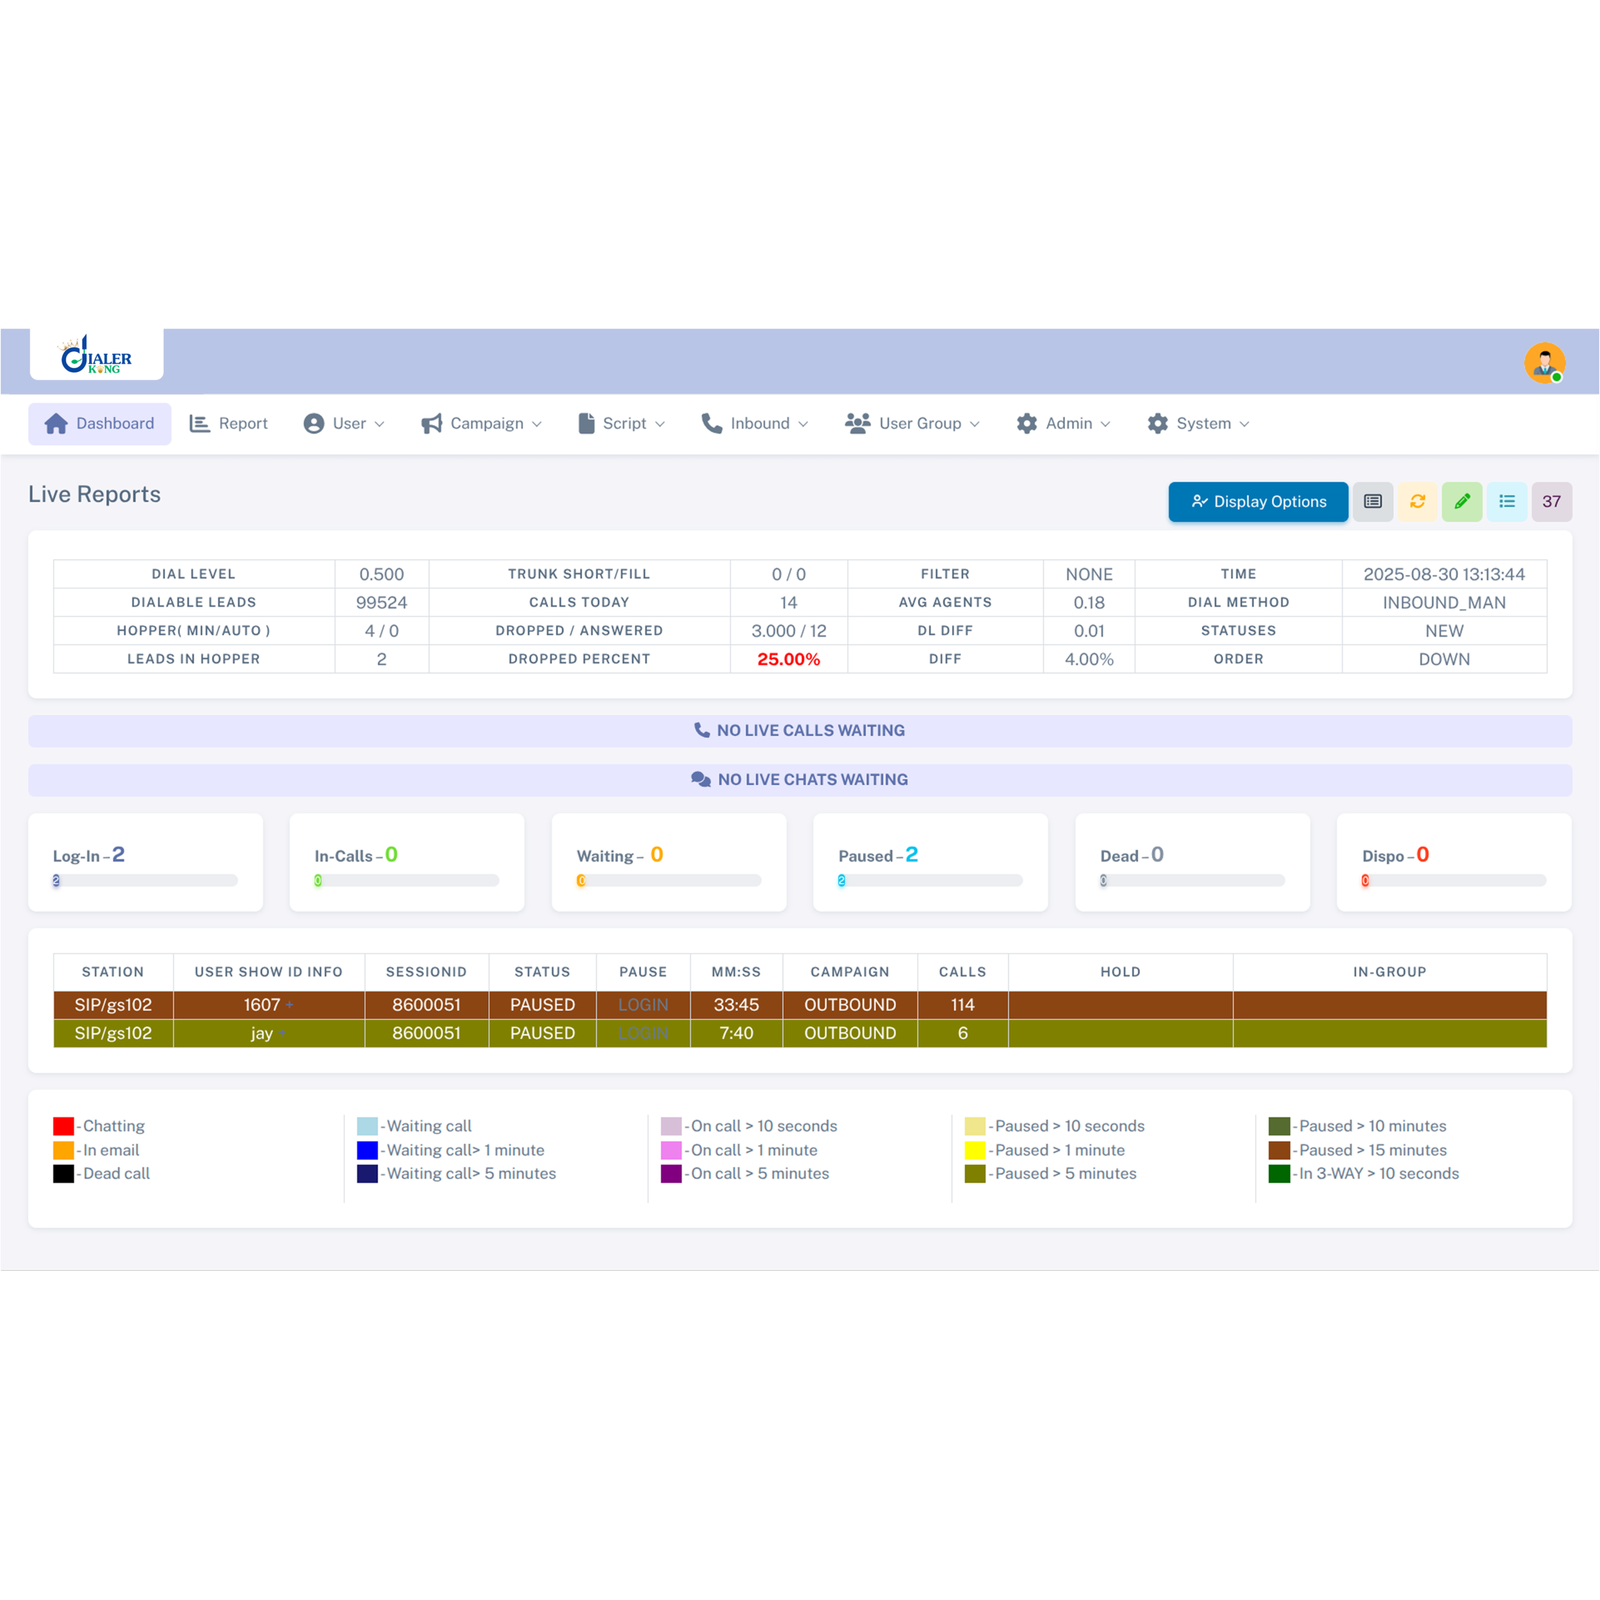Open the Report menu item

click(229, 424)
